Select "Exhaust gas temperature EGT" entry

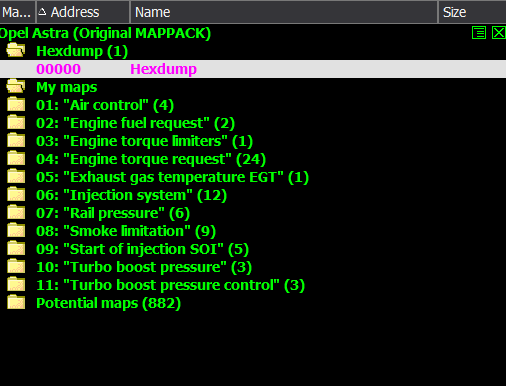click(x=172, y=177)
